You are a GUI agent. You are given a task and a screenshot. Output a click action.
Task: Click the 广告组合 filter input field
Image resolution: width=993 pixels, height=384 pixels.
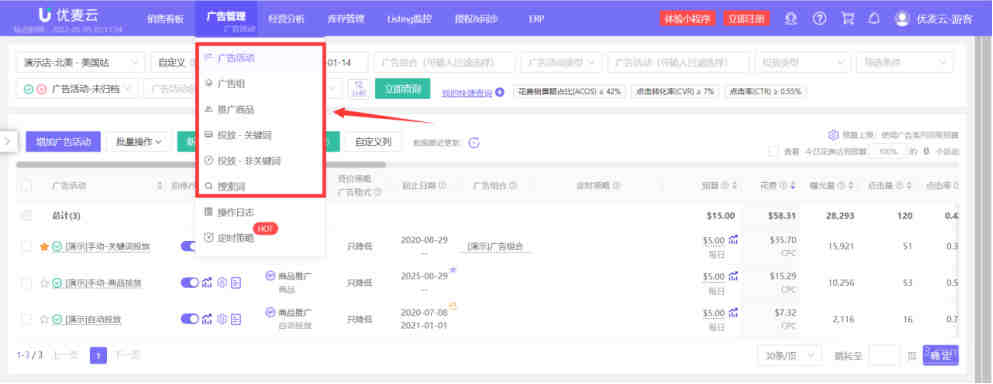point(445,63)
